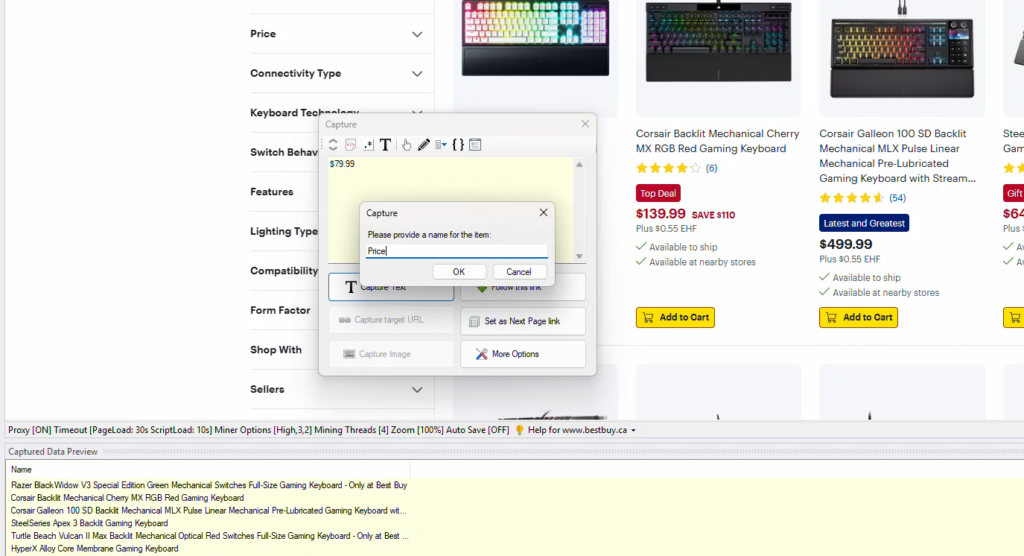Click the $499.99 price text

click(x=846, y=244)
